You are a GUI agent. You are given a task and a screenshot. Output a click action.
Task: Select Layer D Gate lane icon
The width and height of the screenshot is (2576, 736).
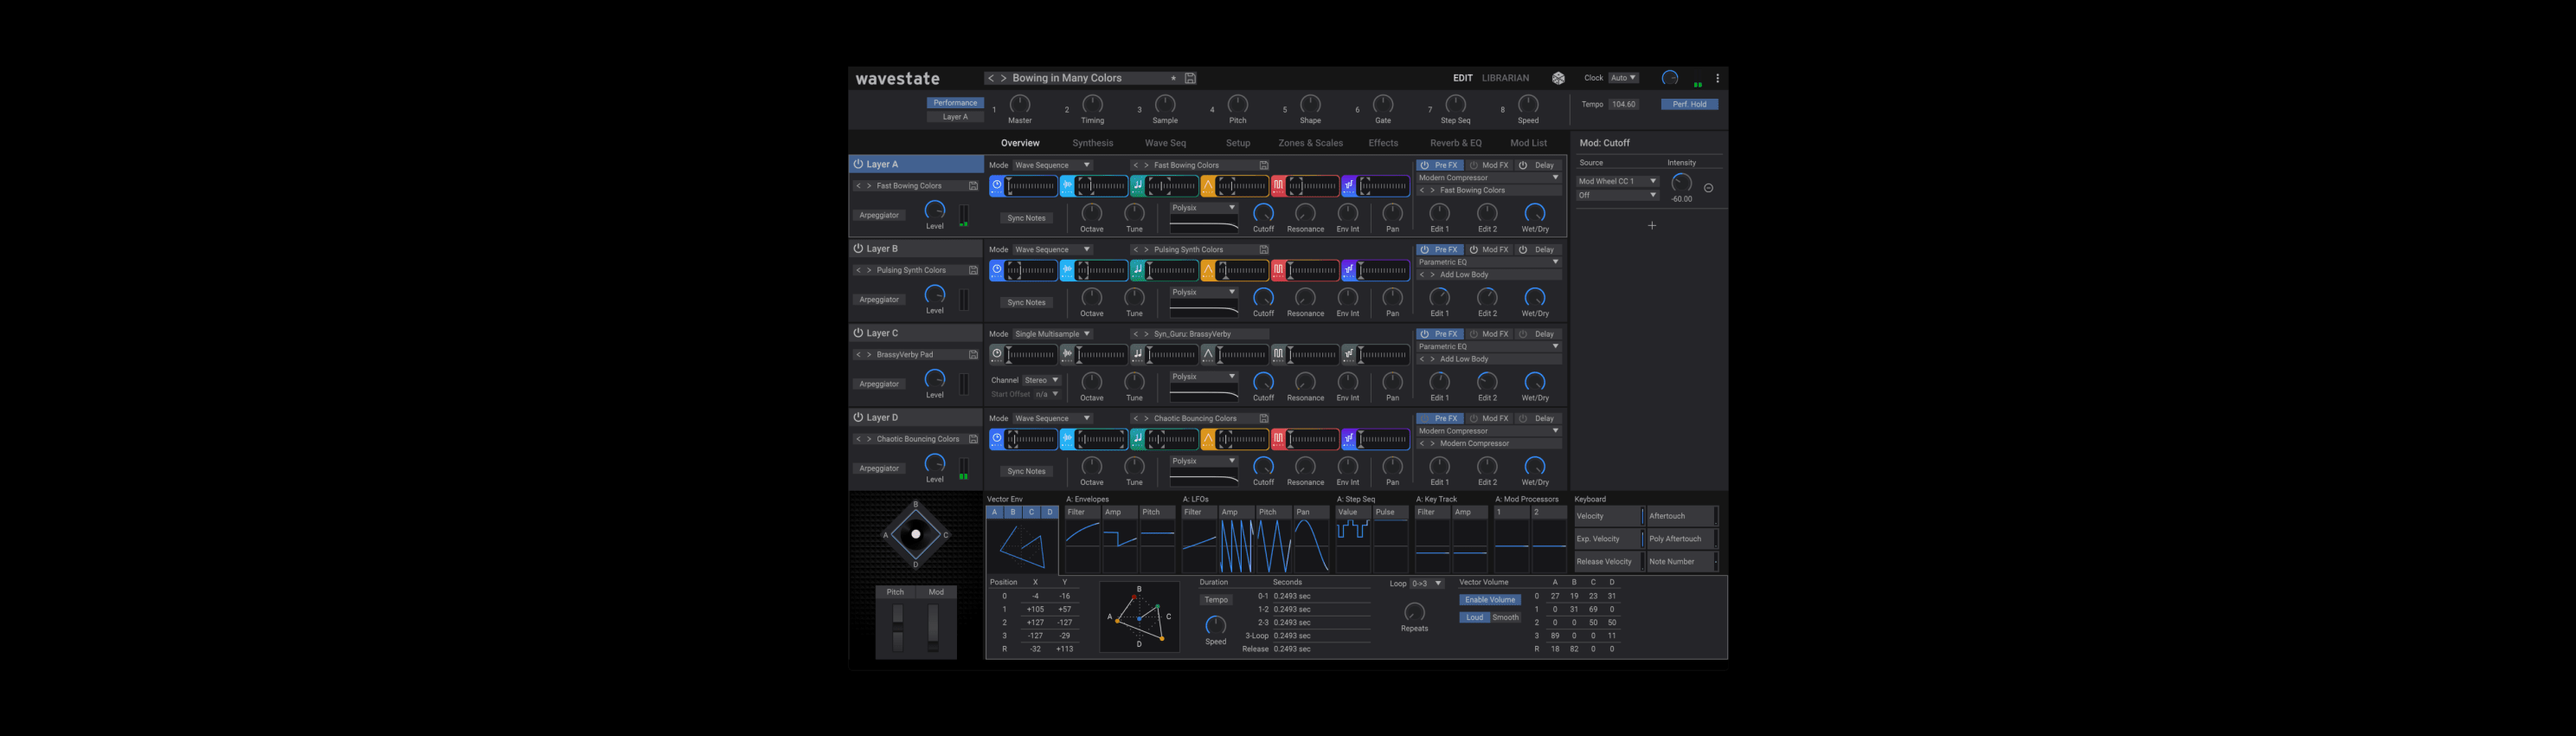[x=1278, y=439]
